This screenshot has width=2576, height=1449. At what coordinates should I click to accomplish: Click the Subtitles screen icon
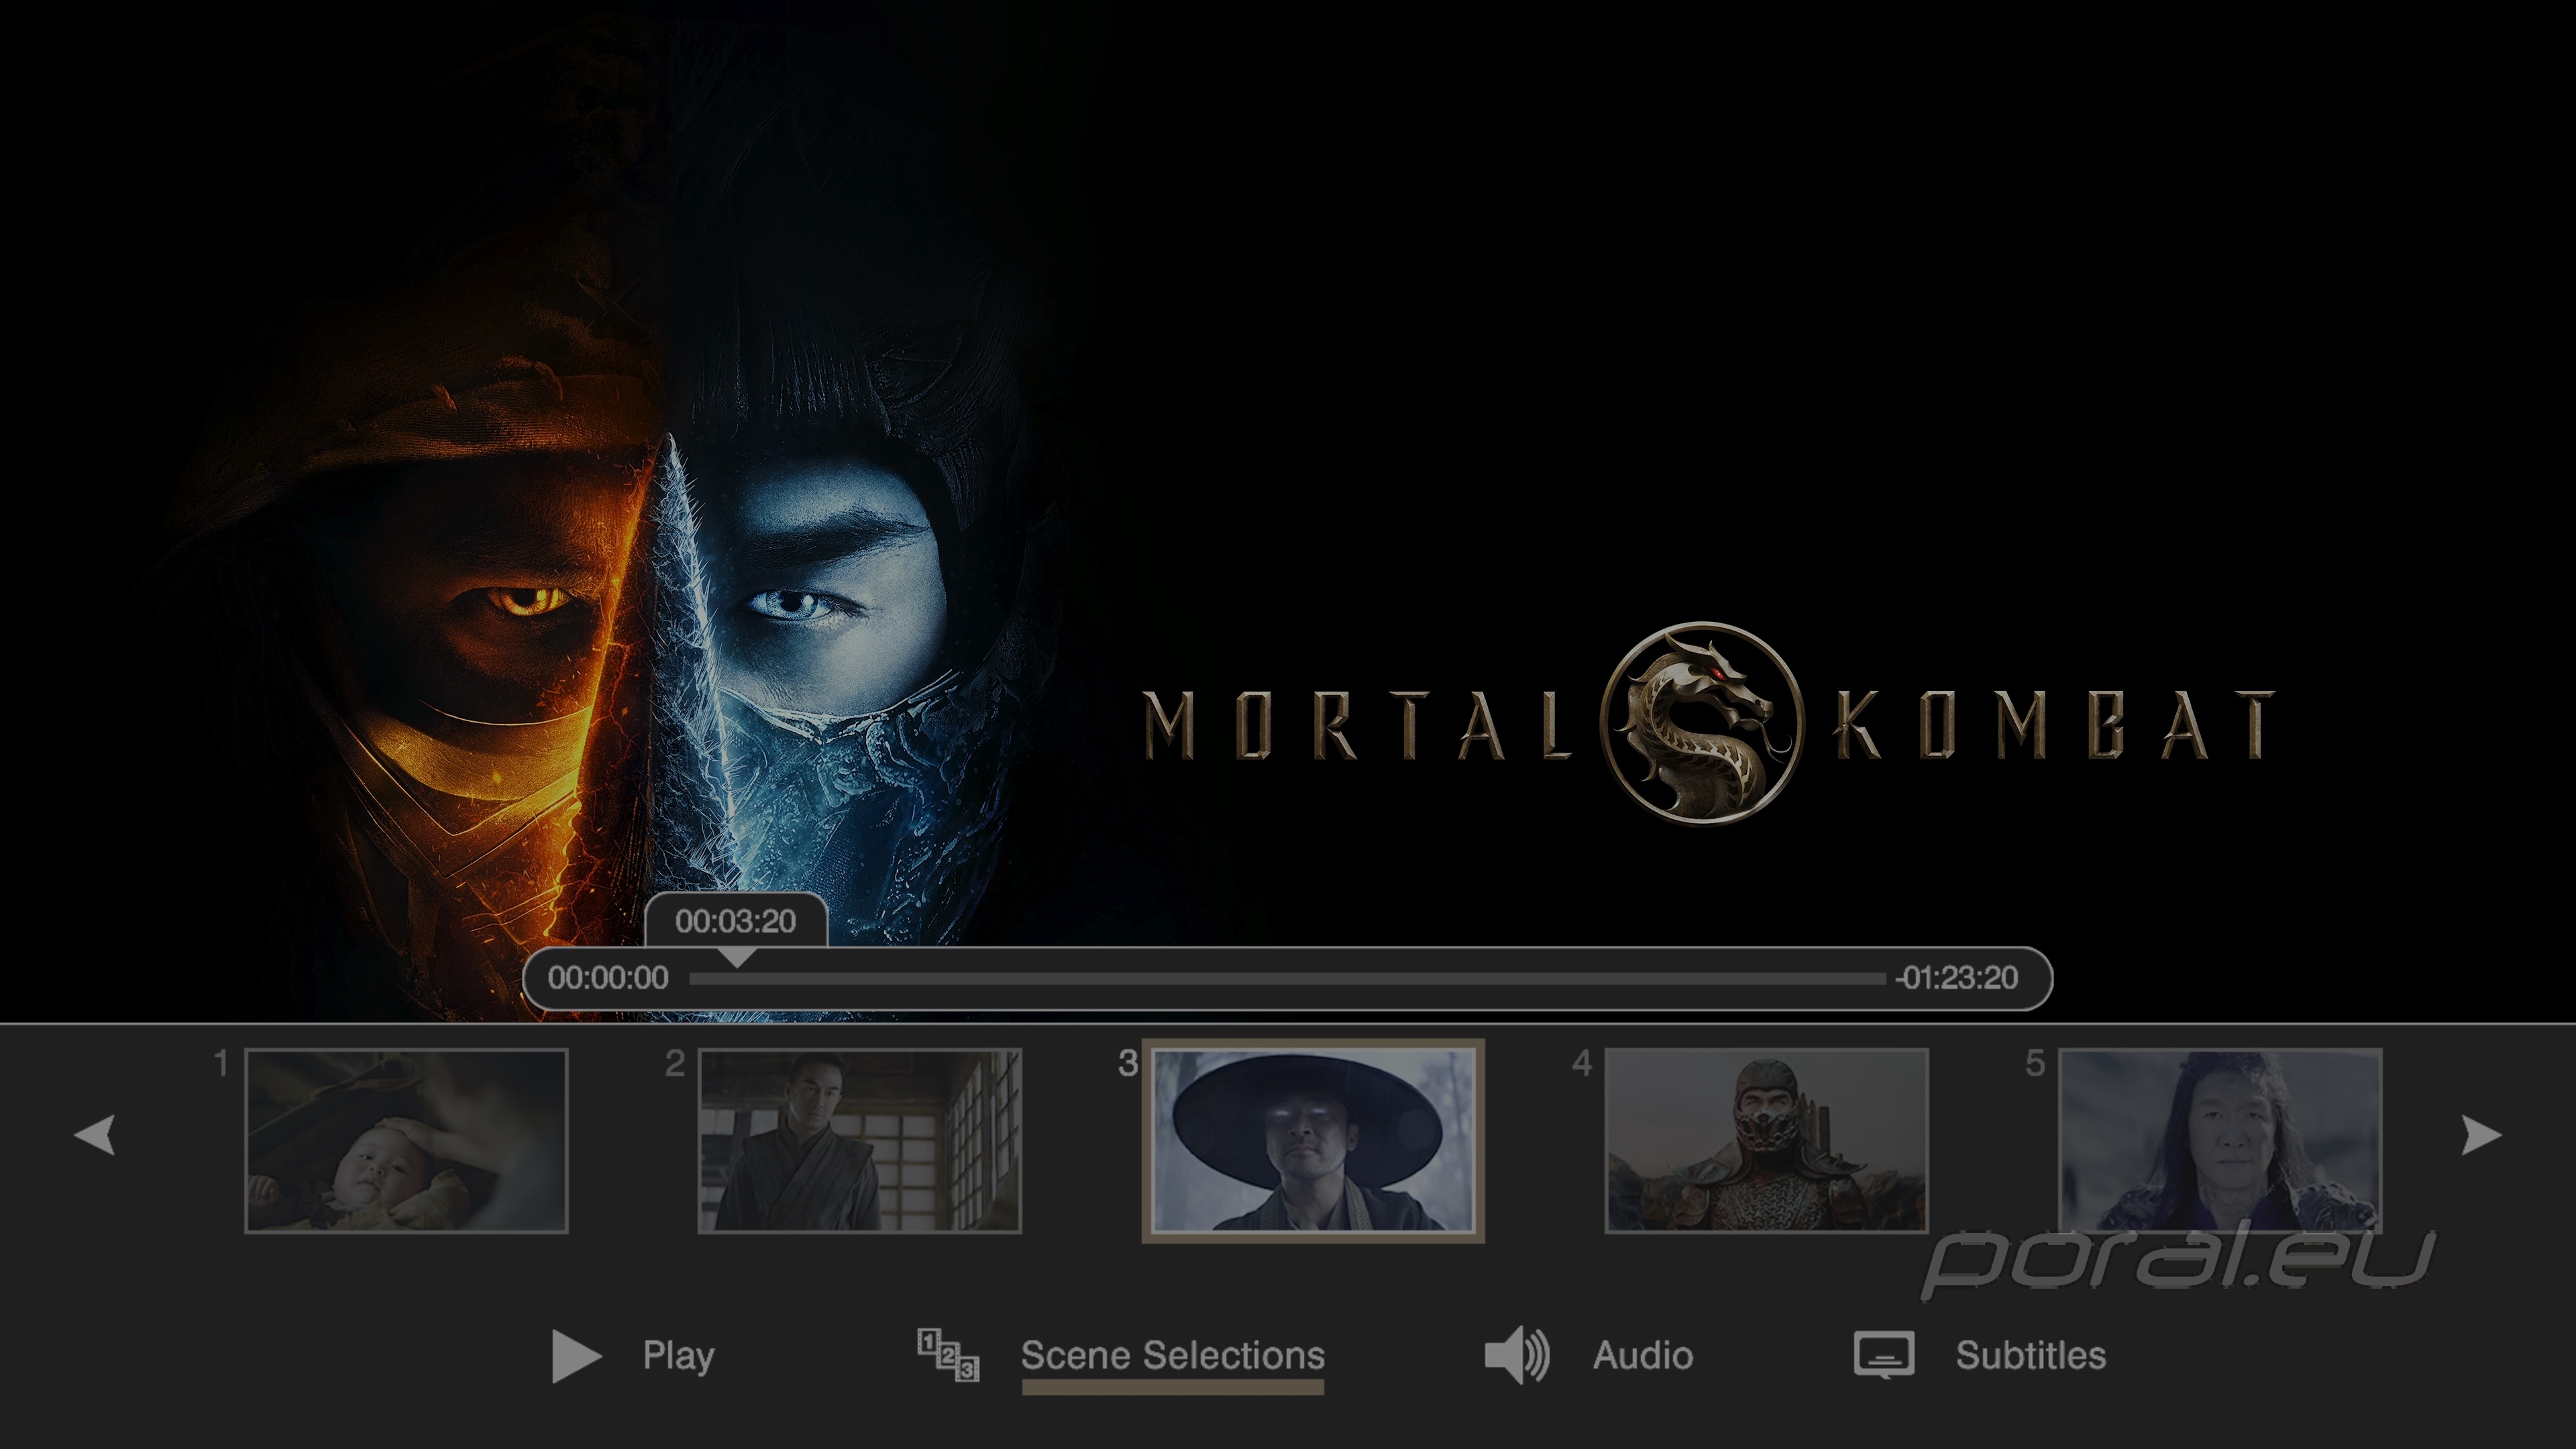[x=1884, y=1355]
